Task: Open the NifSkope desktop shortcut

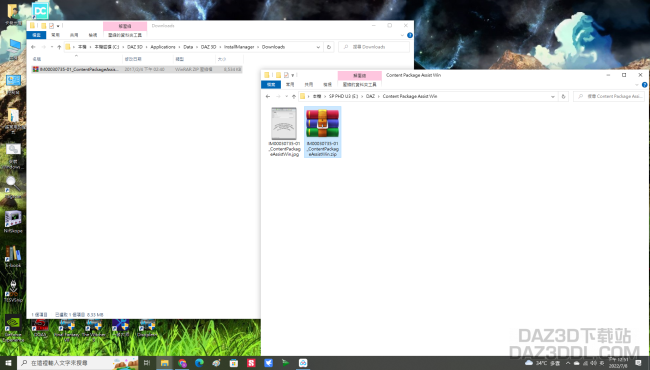Action: coord(13,222)
